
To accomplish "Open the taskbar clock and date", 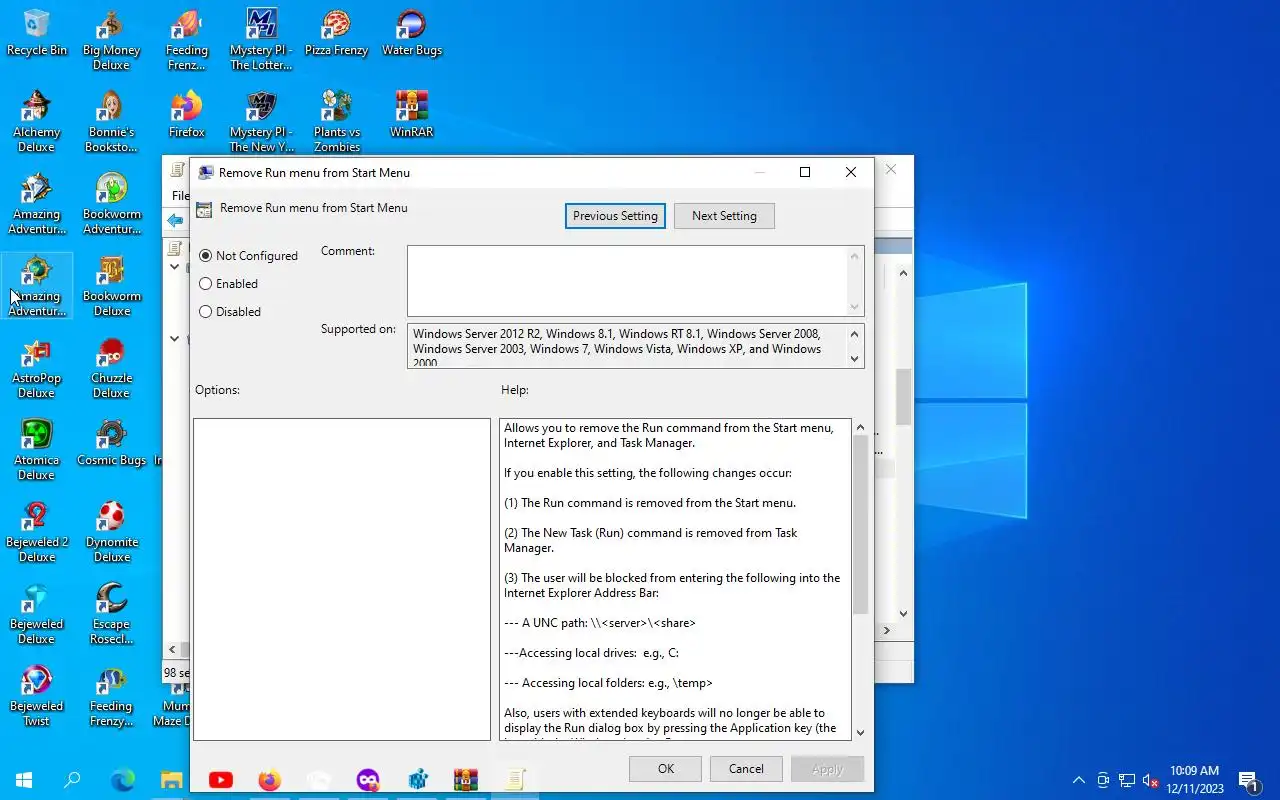I will [1194, 780].
